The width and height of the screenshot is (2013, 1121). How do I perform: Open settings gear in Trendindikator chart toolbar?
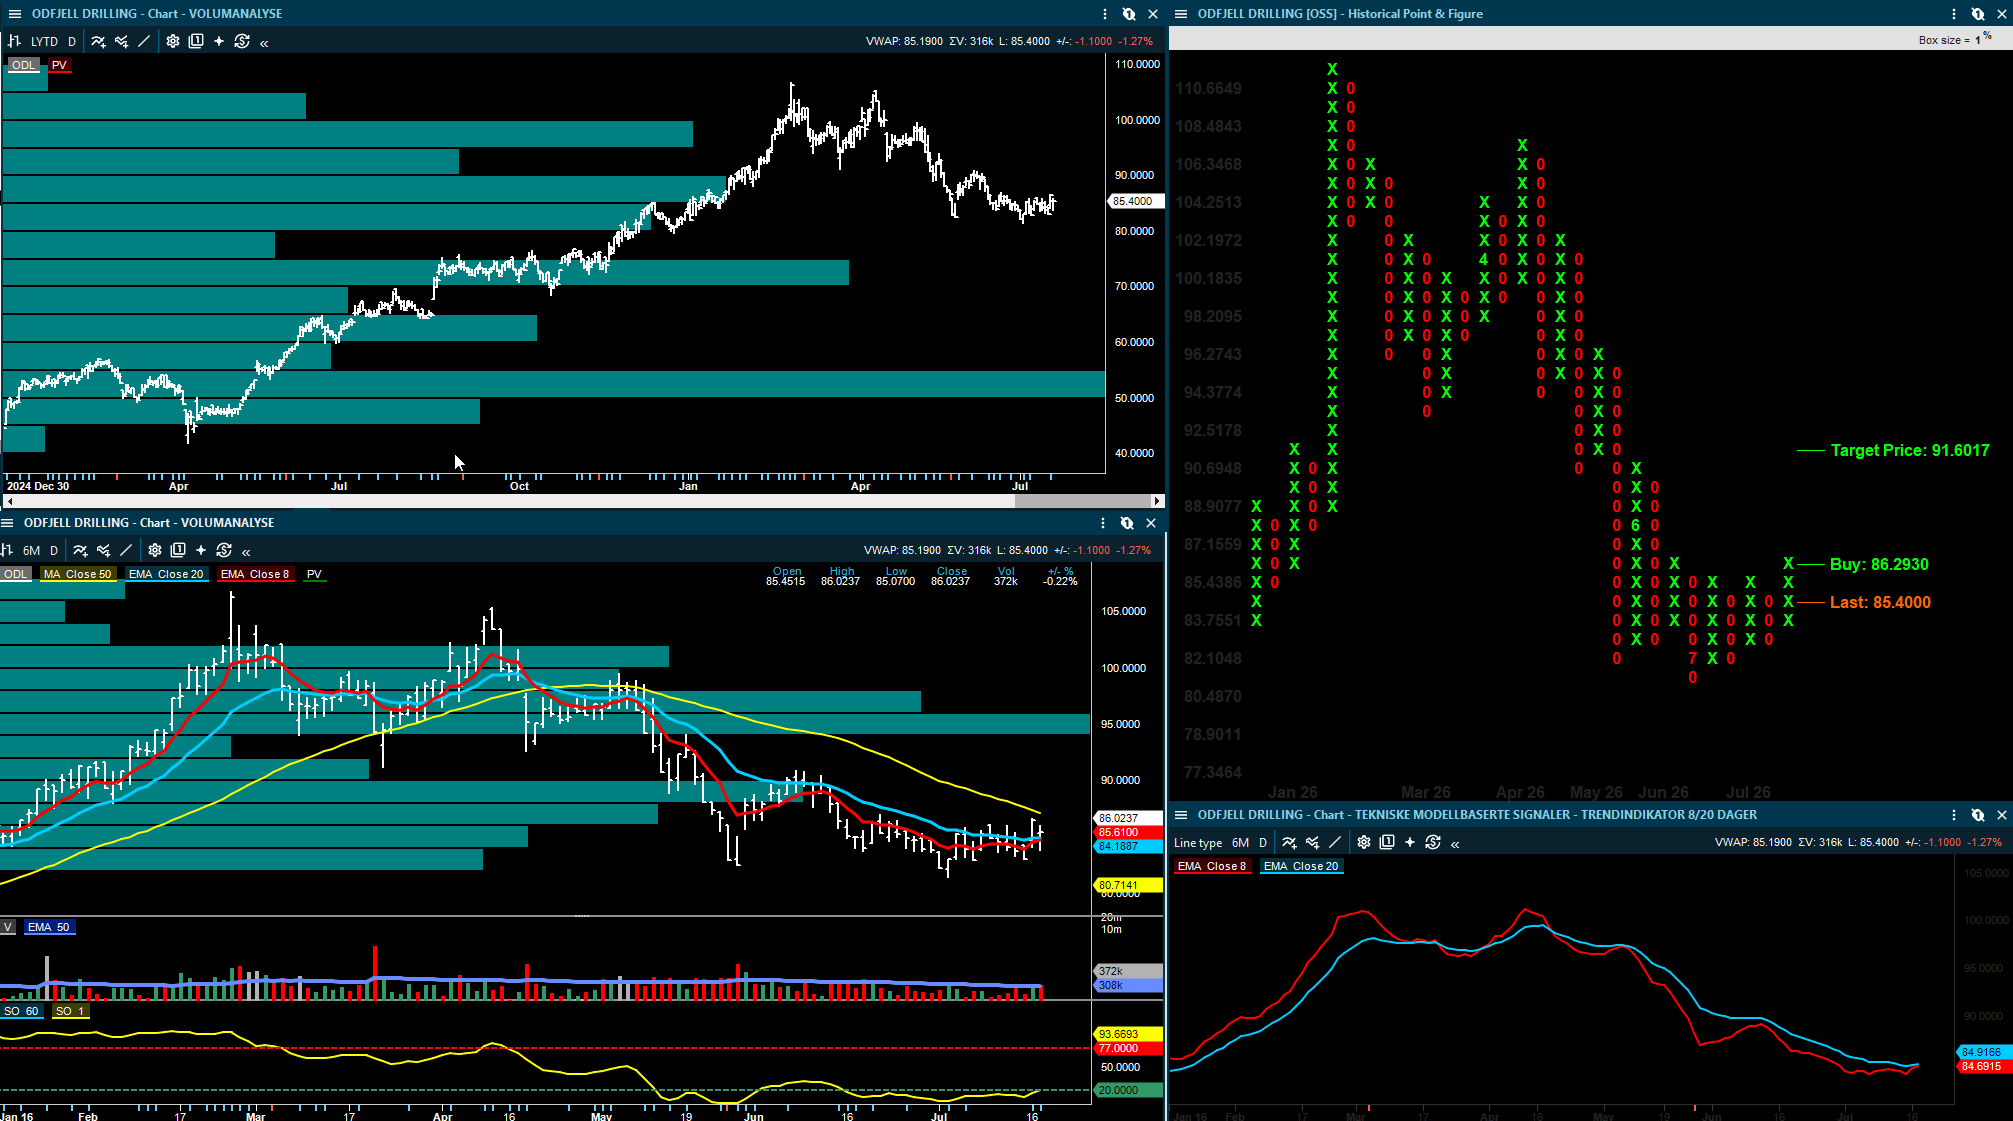[1364, 842]
